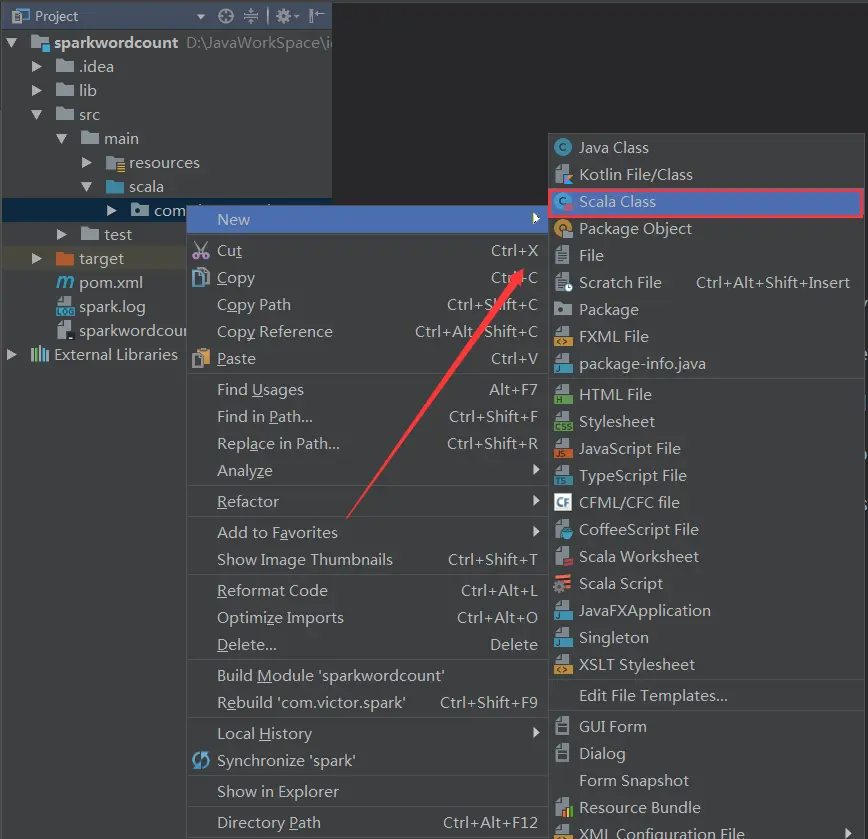Select Build Module 'sparkwordcount'
This screenshot has width=868, height=839.
point(367,676)
